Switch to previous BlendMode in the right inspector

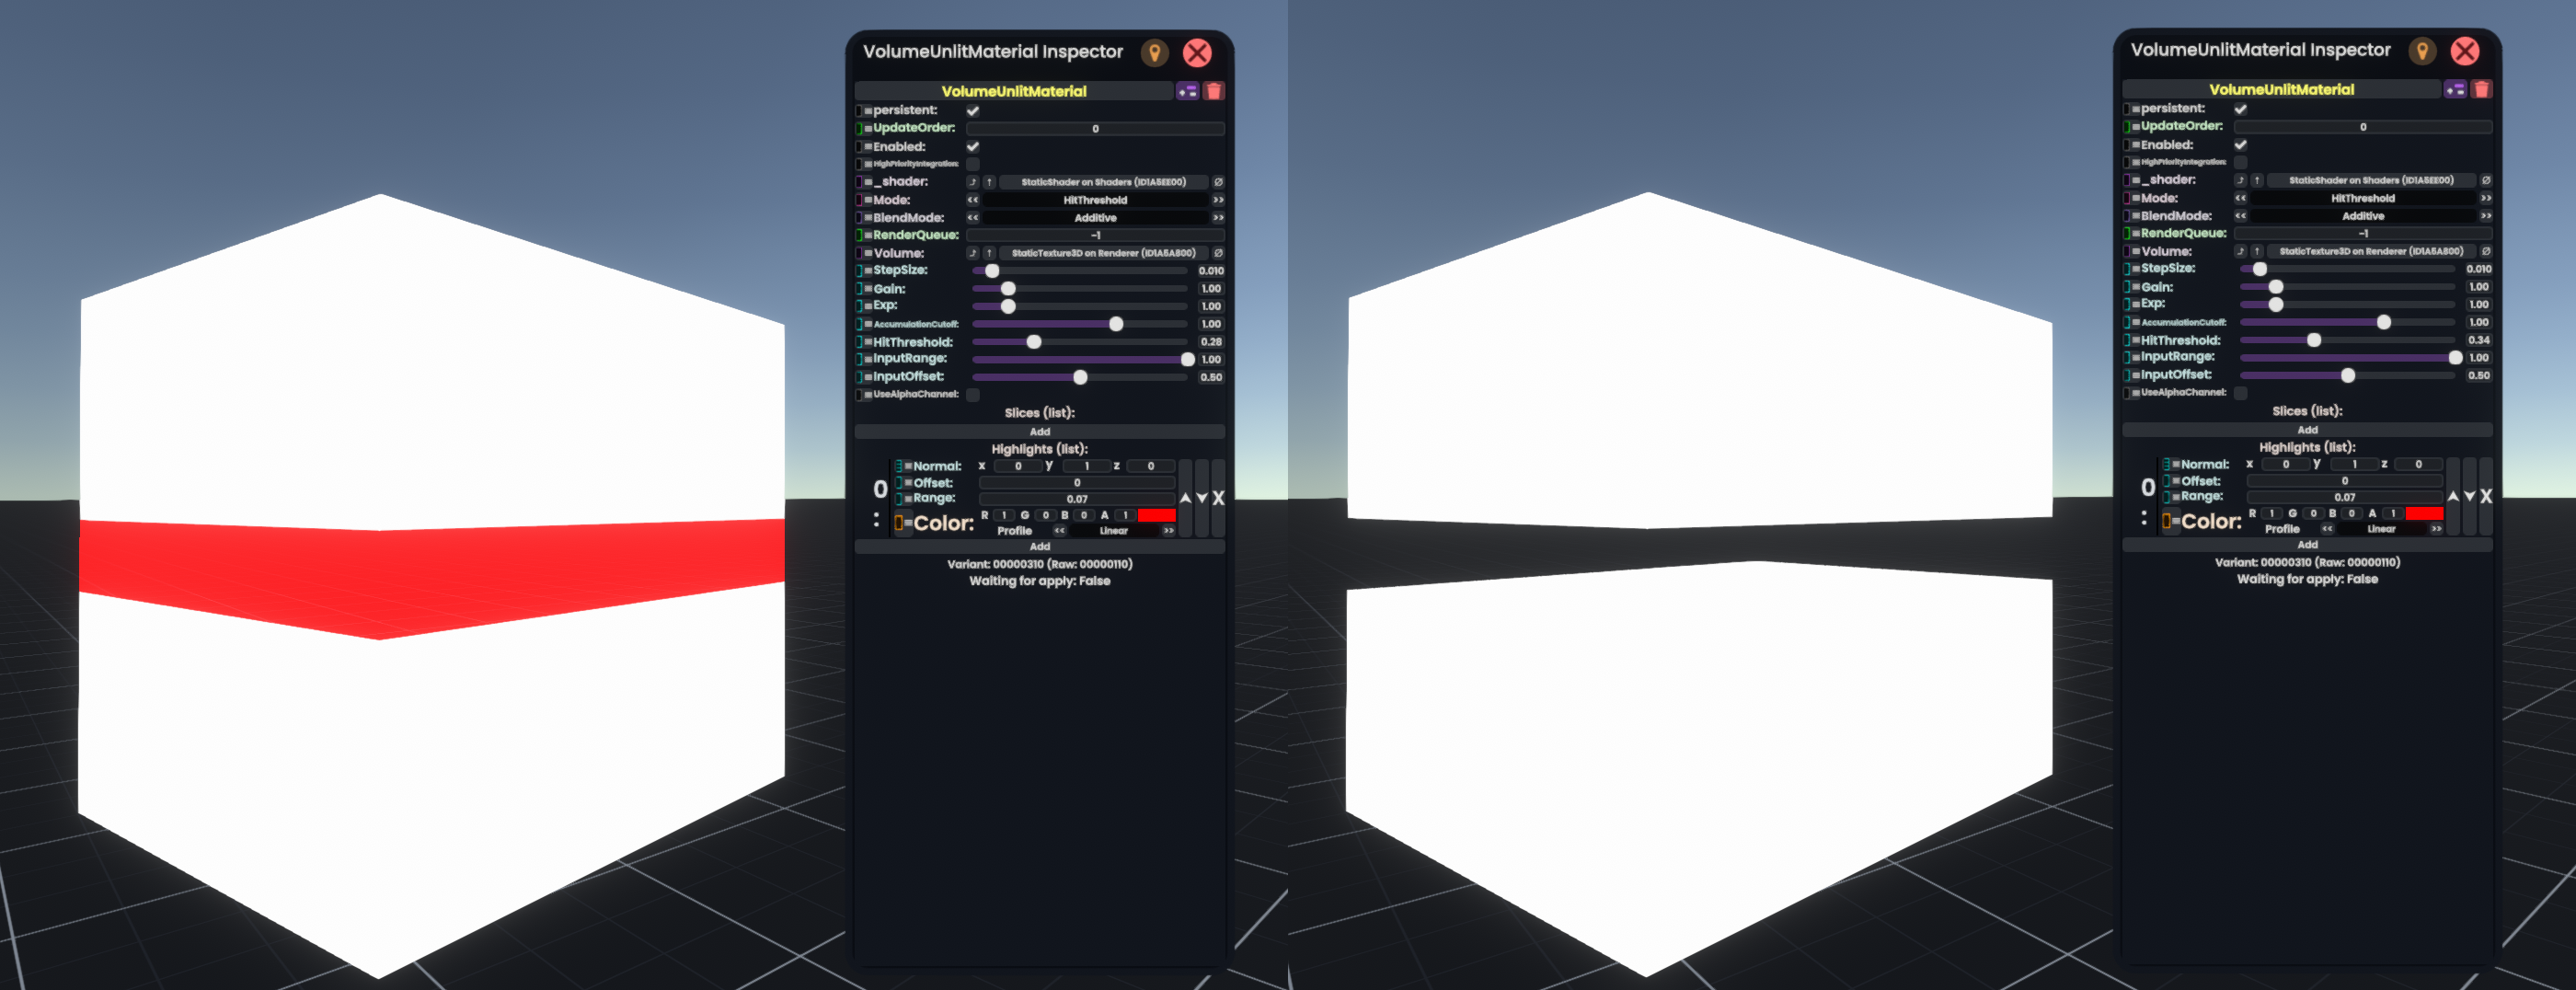pyautogui.click(x=2241, y=216)
